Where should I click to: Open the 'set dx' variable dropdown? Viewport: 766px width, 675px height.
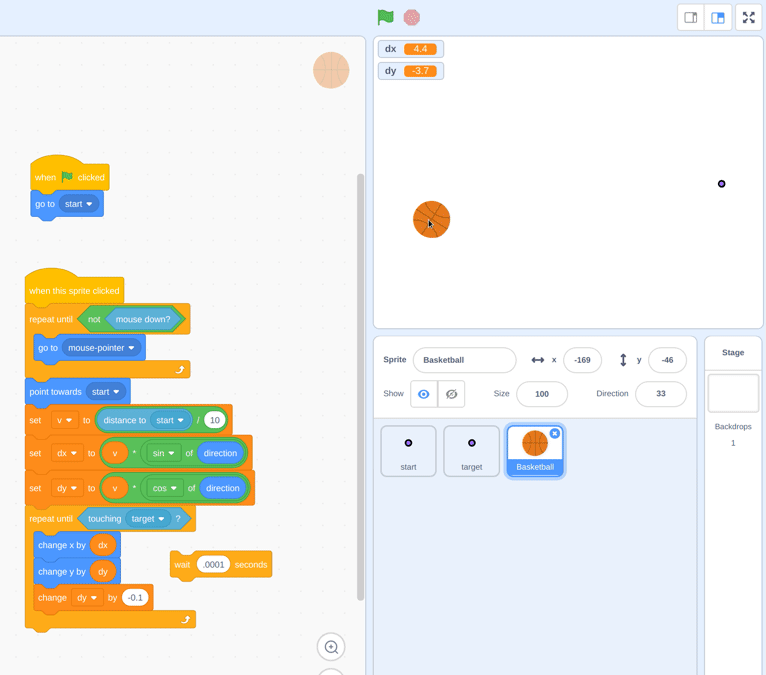pyautogui.click(x=67, y=453)
